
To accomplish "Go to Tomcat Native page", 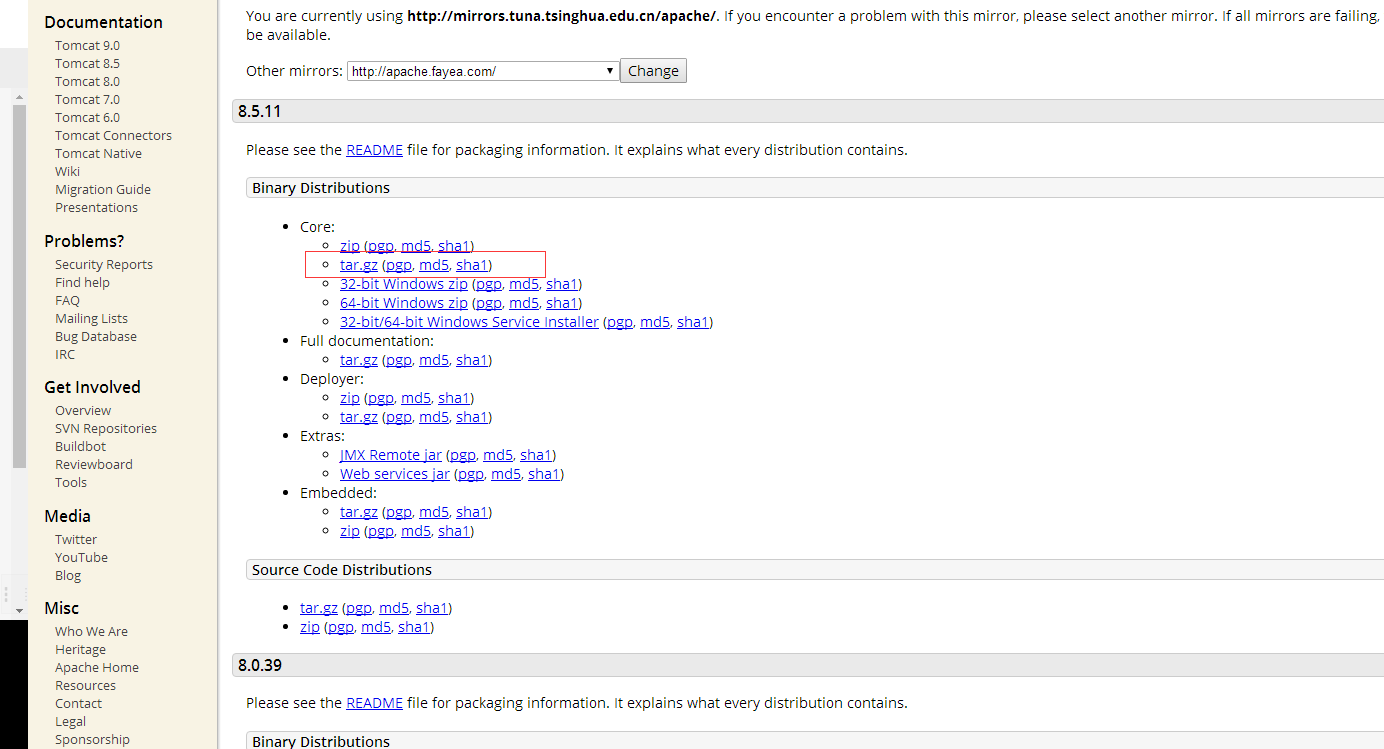I will coord(98,154).
